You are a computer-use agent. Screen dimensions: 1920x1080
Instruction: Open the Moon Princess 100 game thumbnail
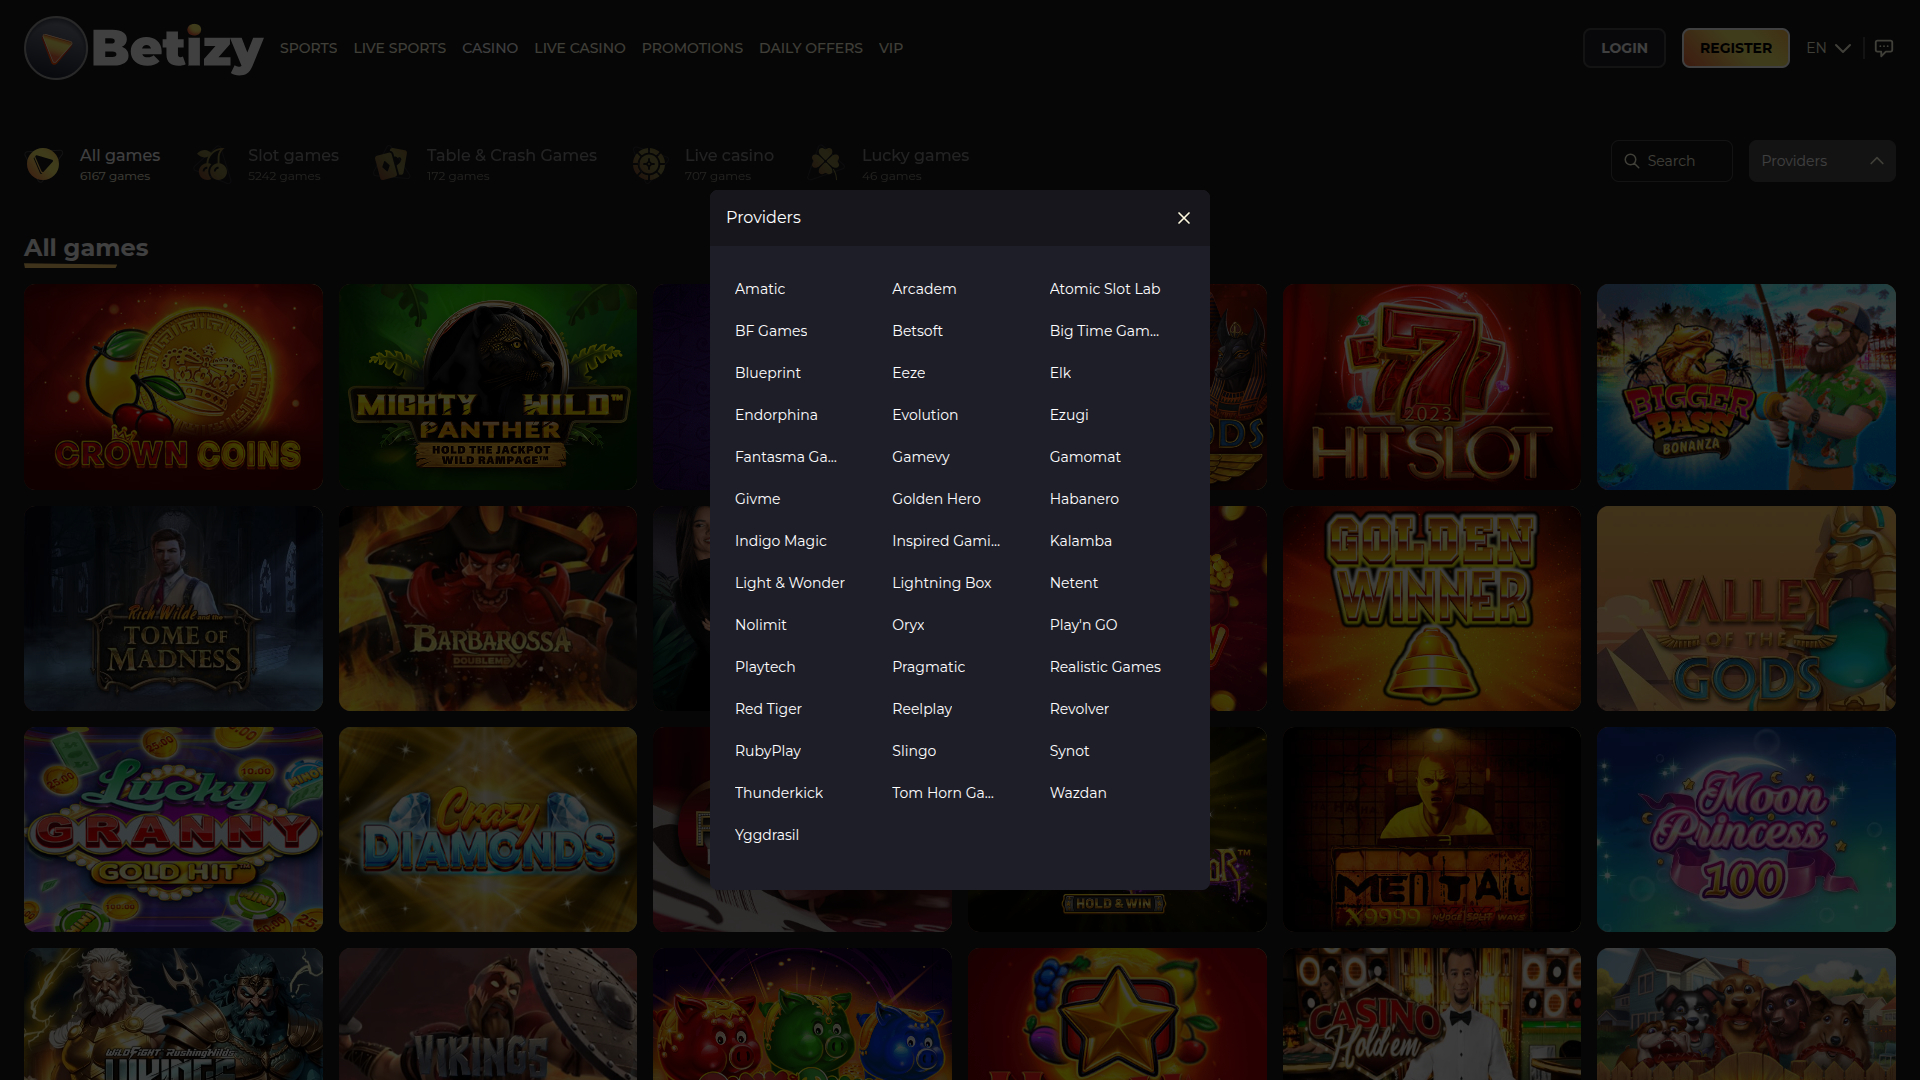click(1744, 828)
